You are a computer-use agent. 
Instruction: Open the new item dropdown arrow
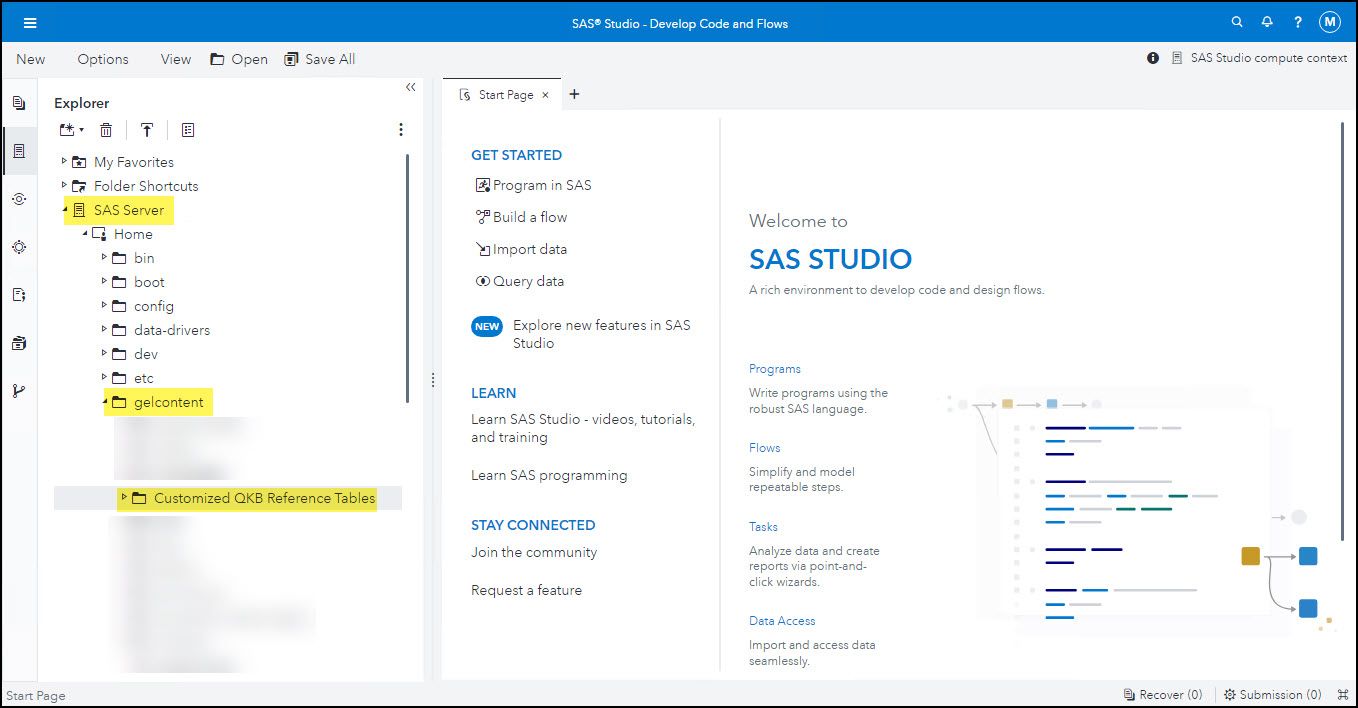coord(79,129)
